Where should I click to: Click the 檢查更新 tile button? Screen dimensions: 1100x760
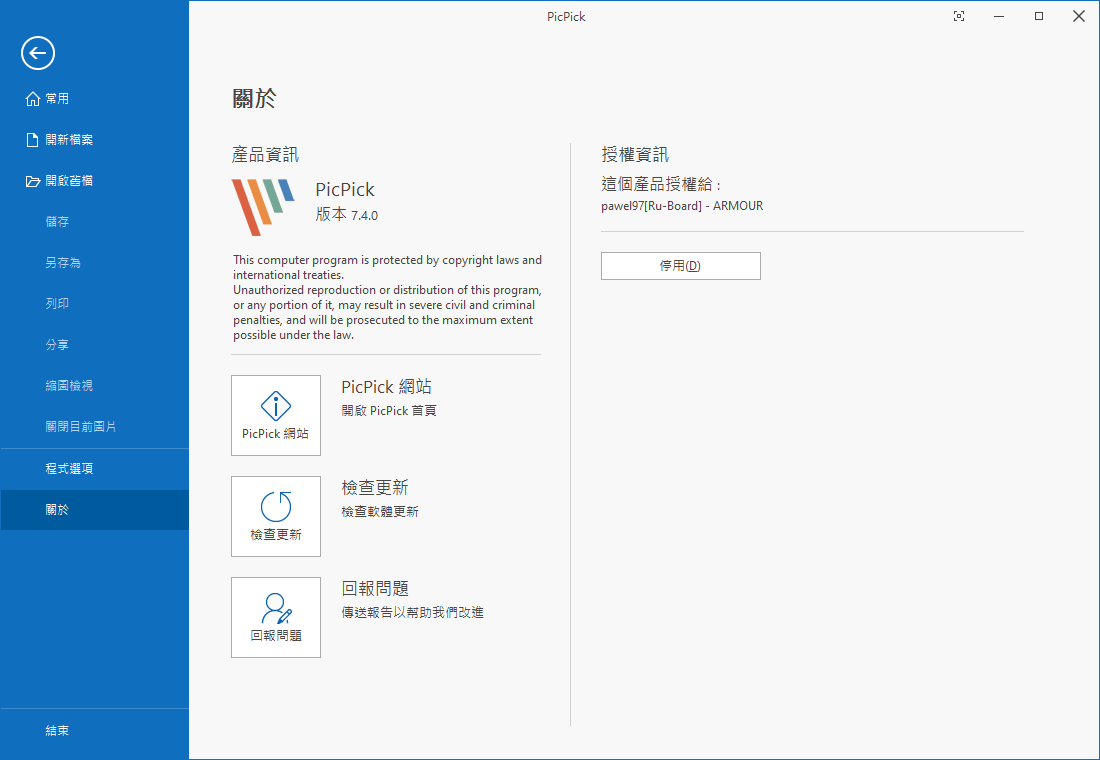(x=276, y=516)
